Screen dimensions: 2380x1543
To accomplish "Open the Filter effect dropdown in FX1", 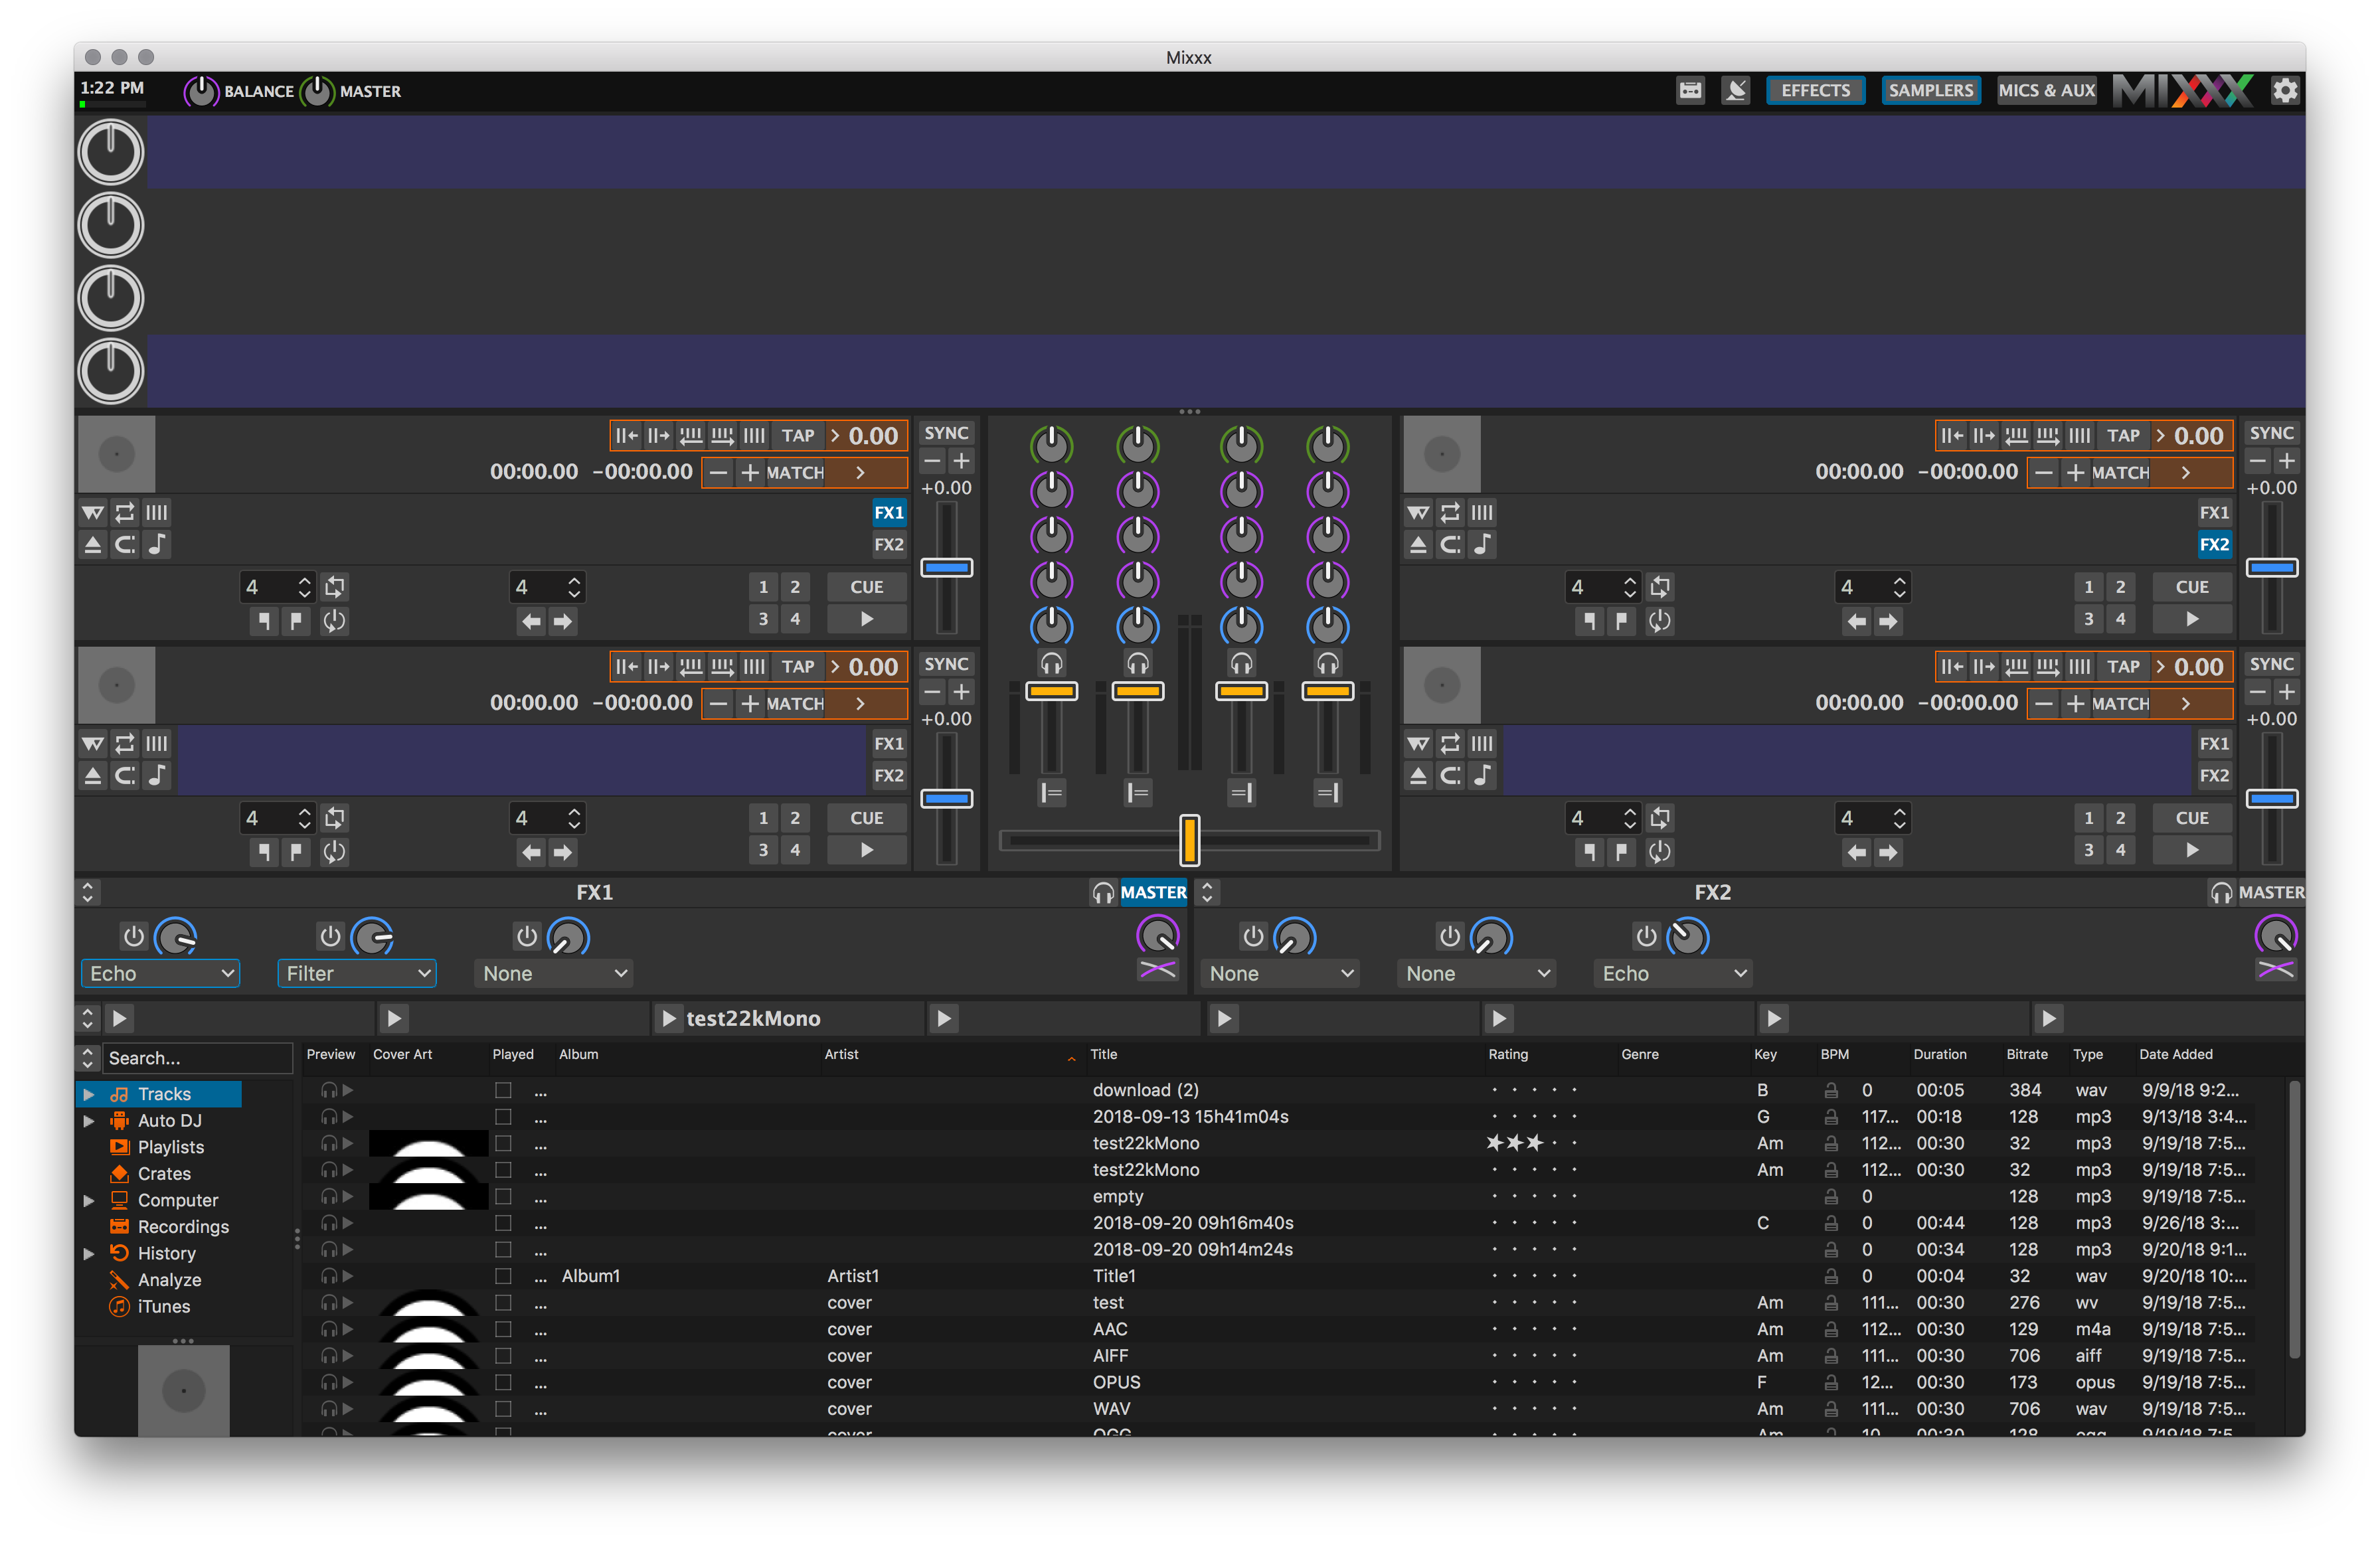I will pyautogui.click(x=357, y=973).
